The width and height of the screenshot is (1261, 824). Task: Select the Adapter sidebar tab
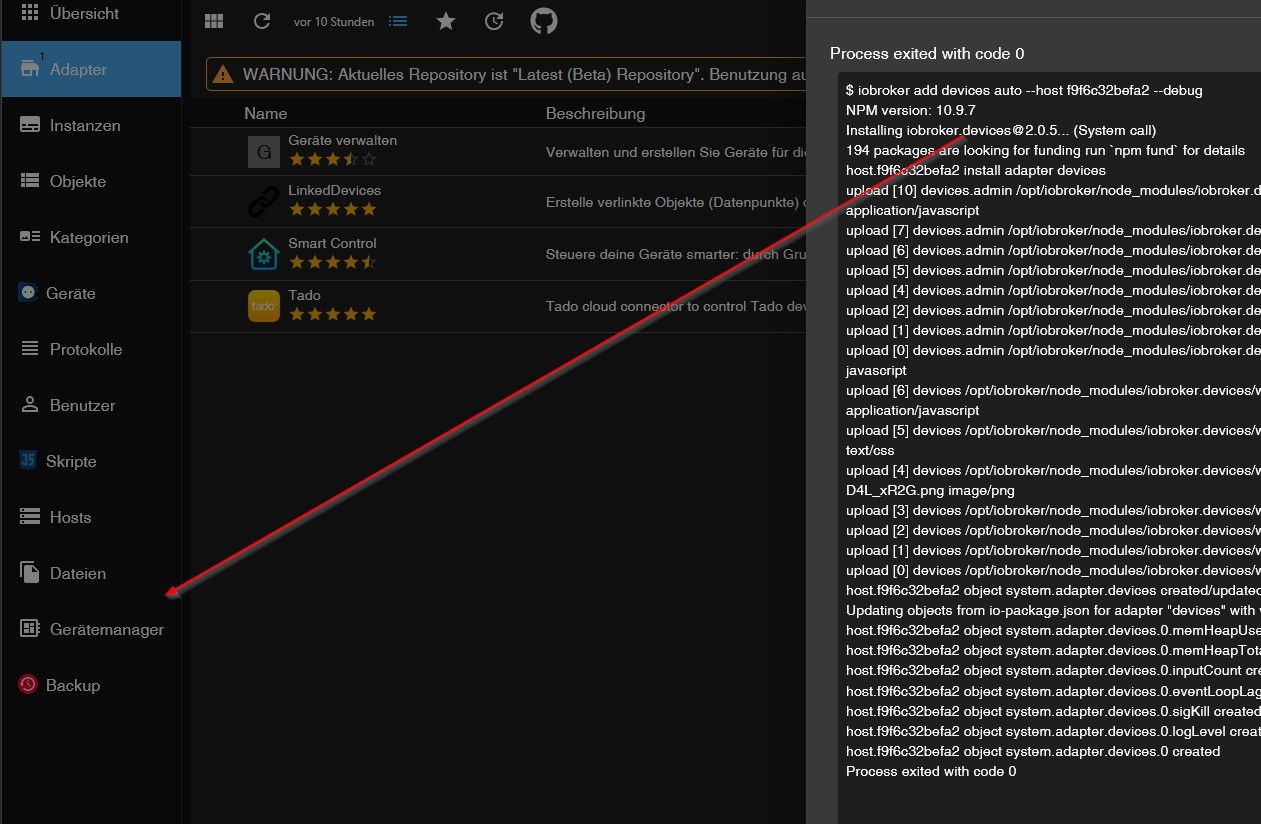pos(91,69)
